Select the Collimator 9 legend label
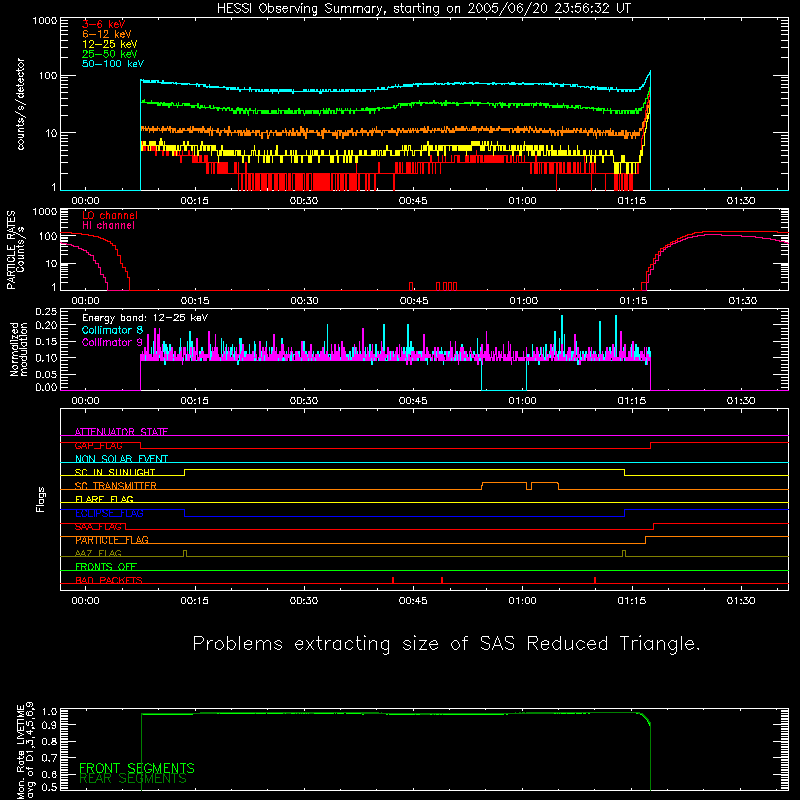 (112, 342)
